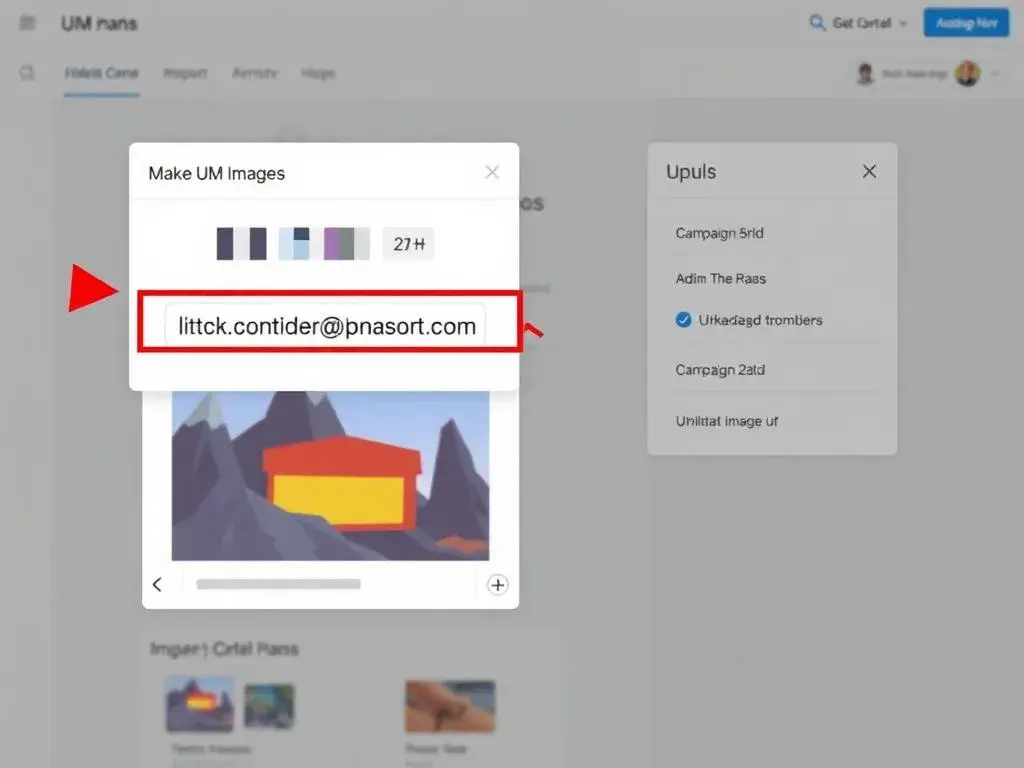
Task: Click the email address input field
Action: 325,326
